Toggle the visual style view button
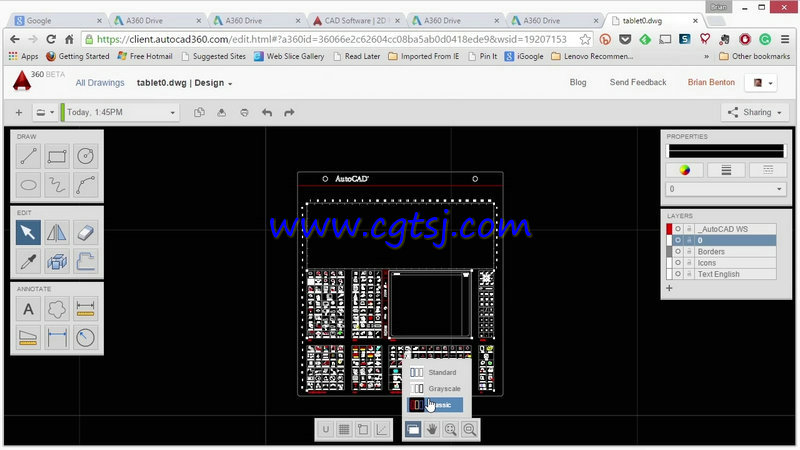 (413, 430)
